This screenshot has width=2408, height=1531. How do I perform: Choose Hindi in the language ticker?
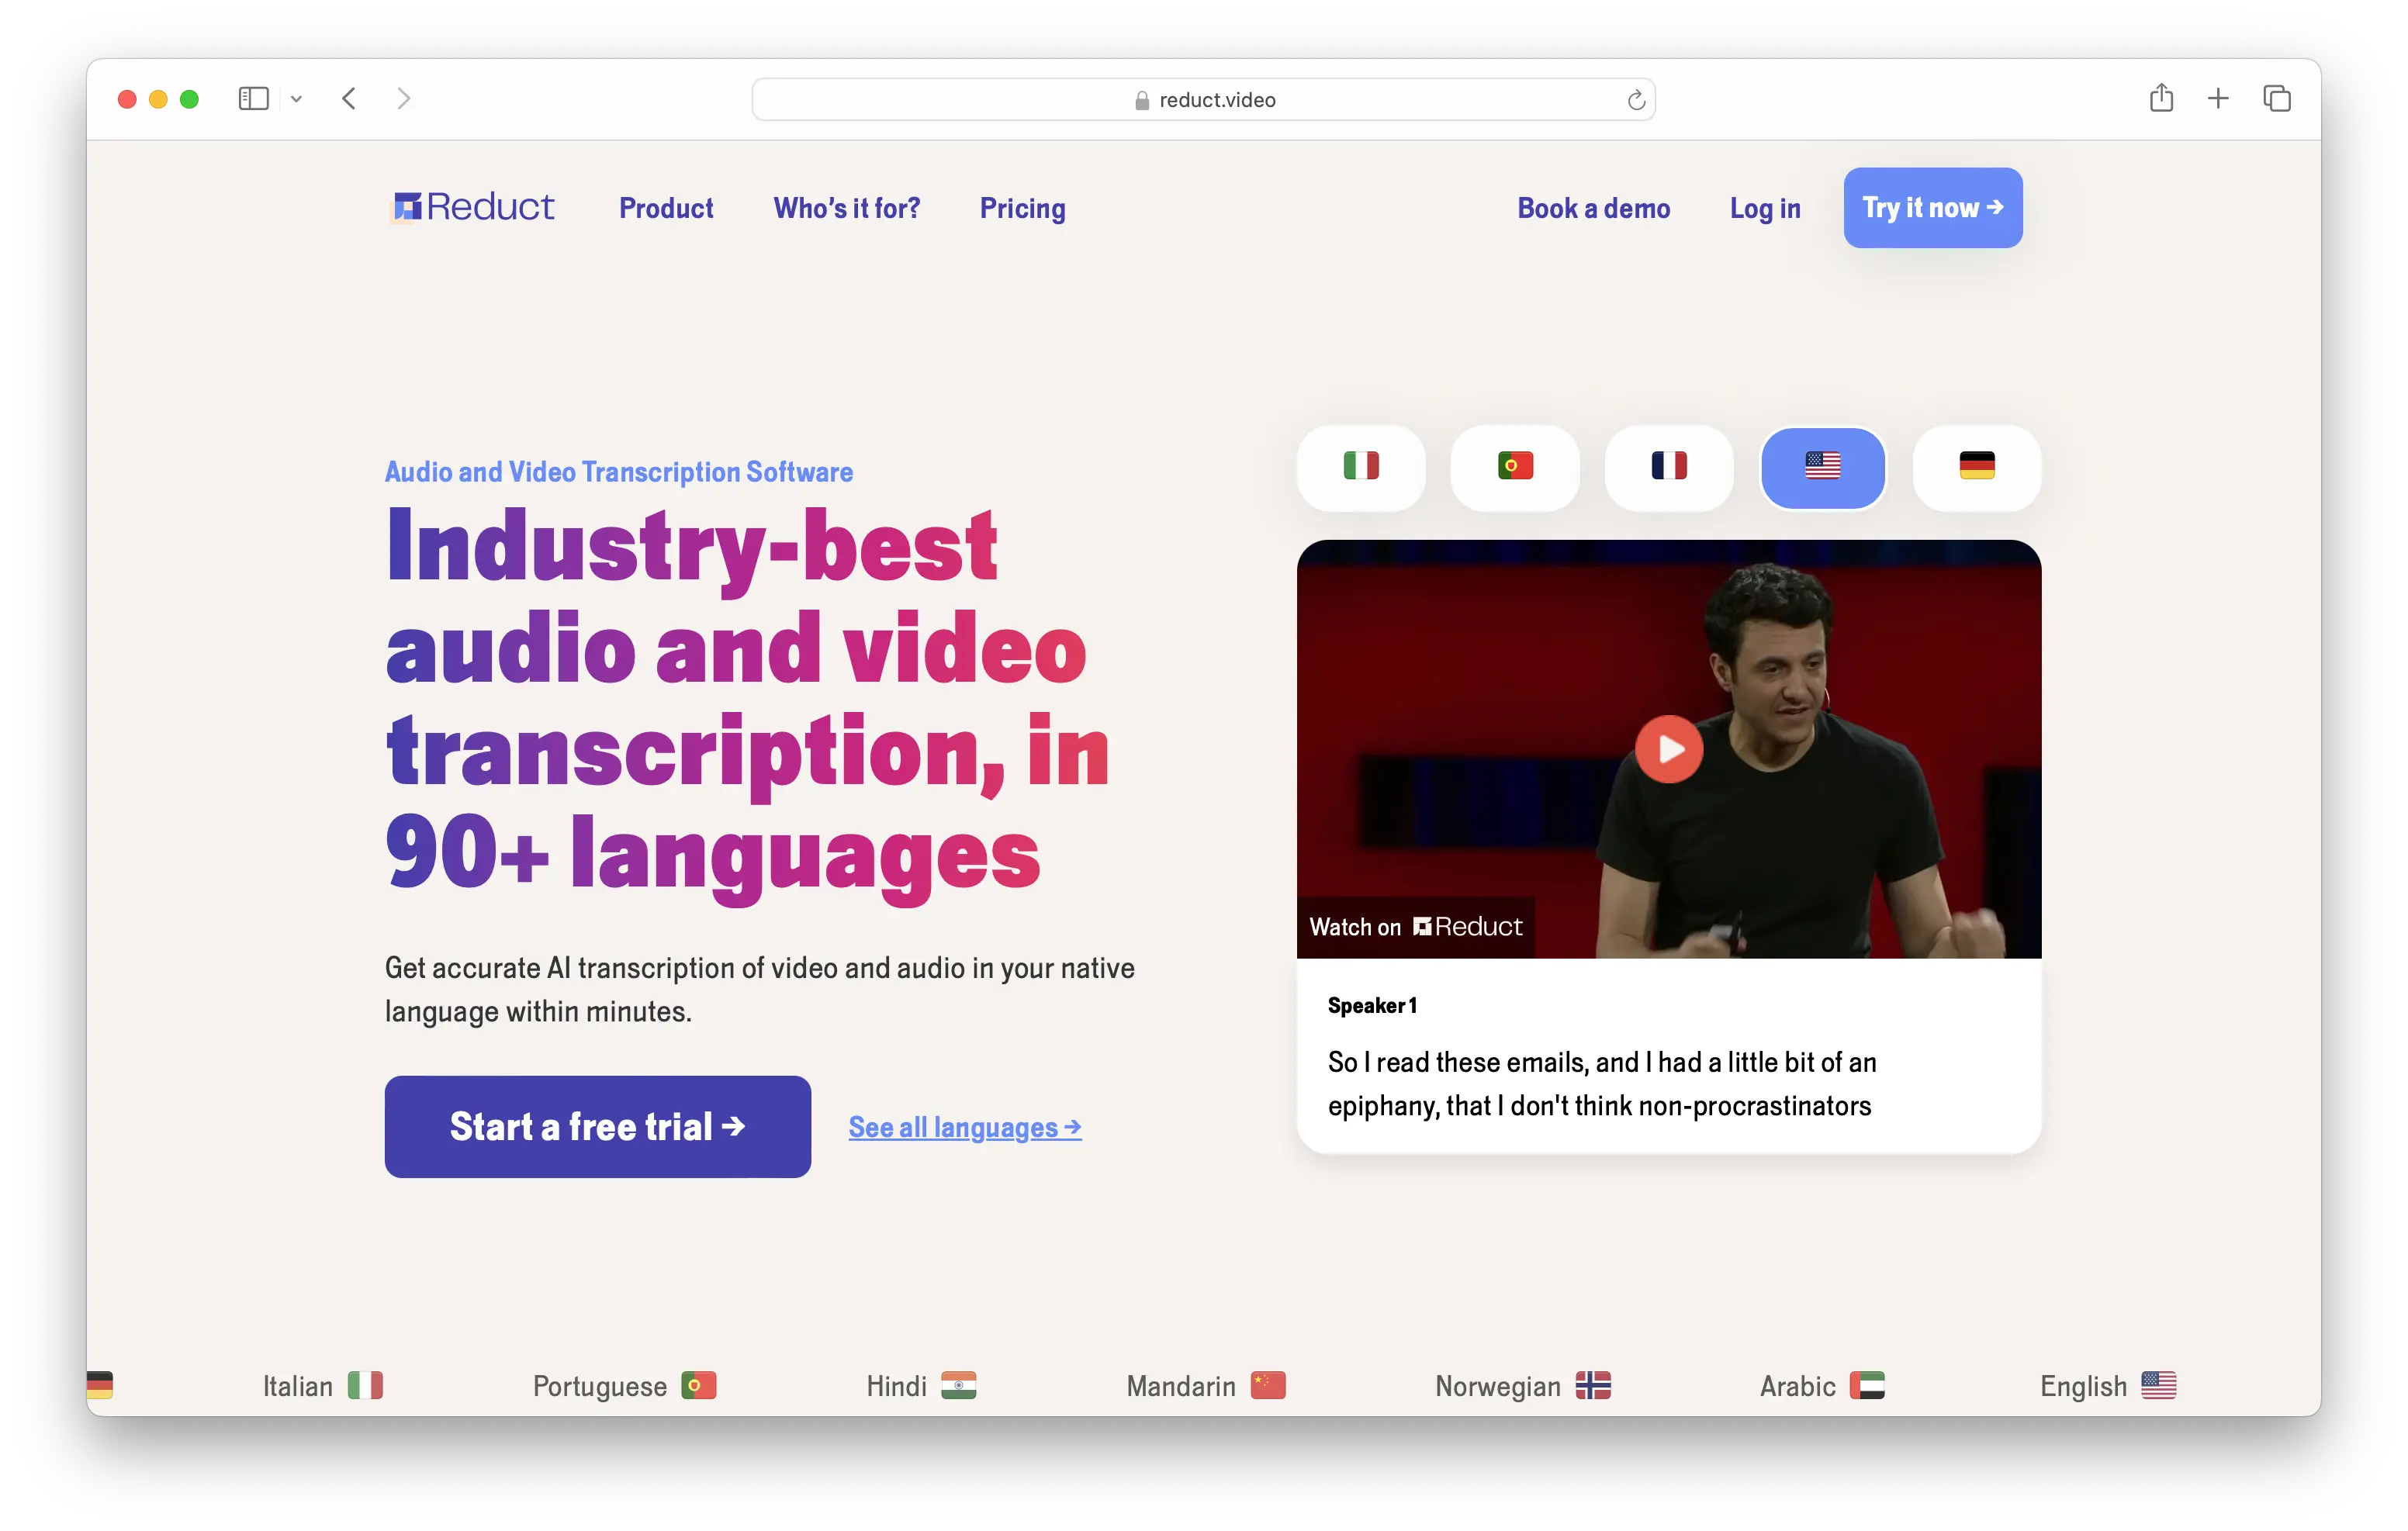pos(921,1386)
